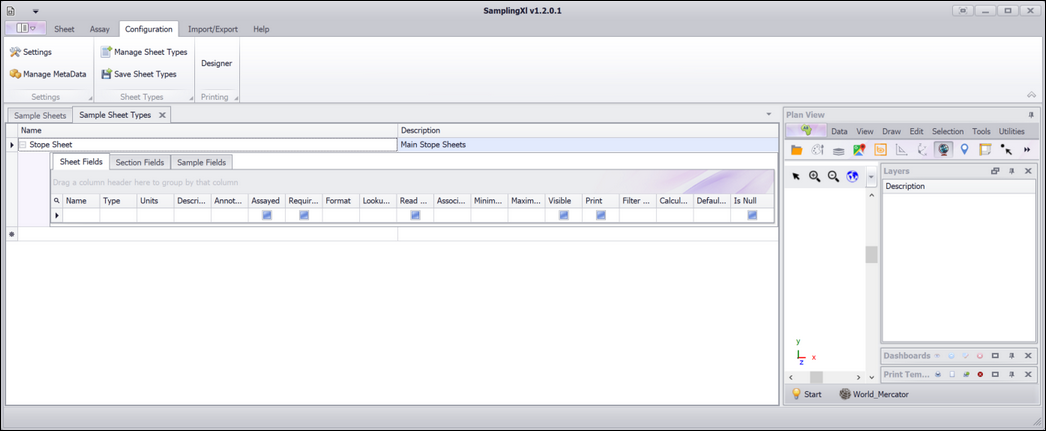The height and width of the screenshot is (431, 1046).
Task: Click the map icon in Plan View toolbar
Action: click(859, 150)
